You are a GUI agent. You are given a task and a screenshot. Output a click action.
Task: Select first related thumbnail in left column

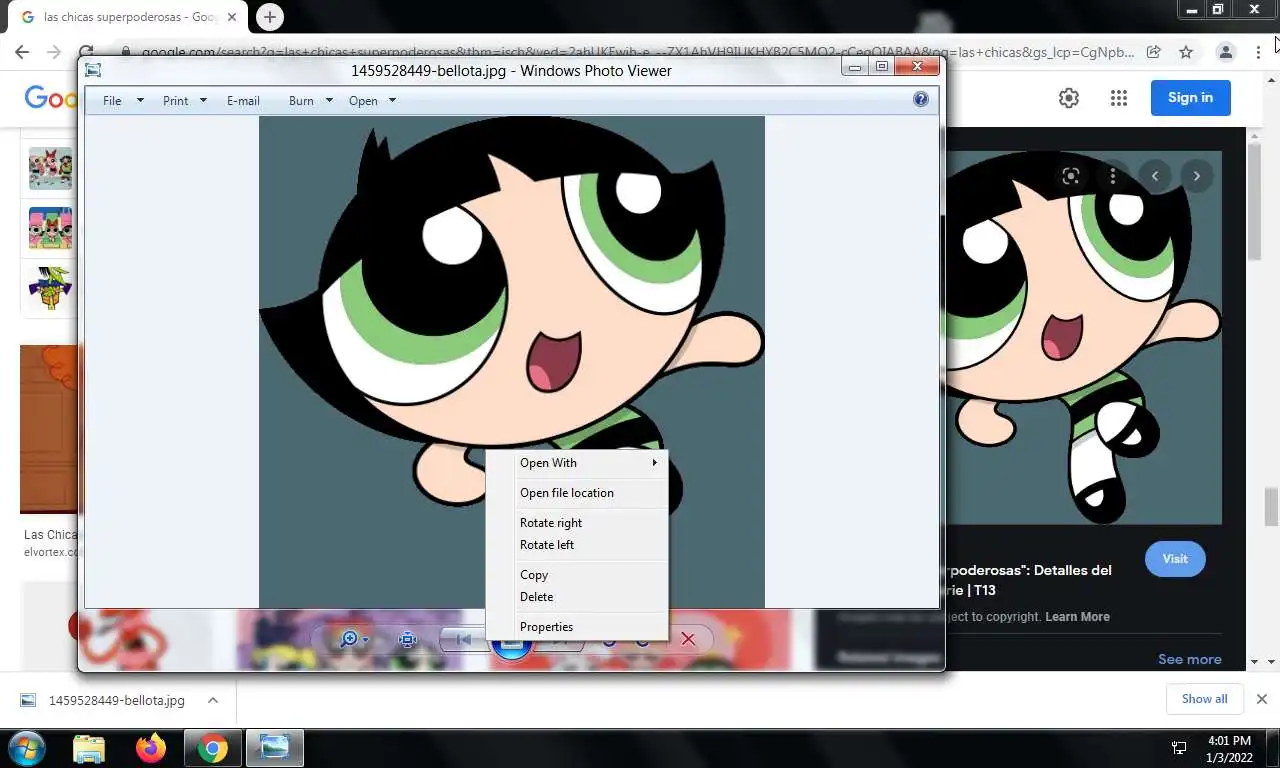pyautogui.click(x=50, y=168)
